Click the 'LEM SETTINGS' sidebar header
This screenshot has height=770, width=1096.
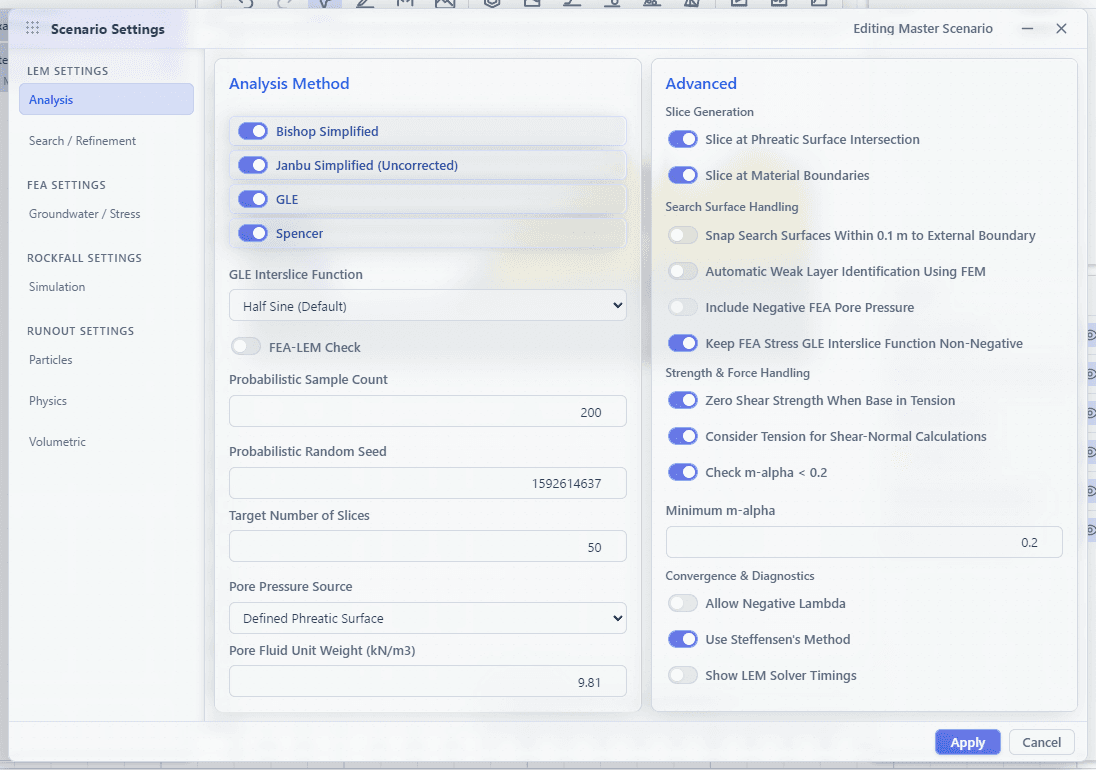tap(68, 71)
